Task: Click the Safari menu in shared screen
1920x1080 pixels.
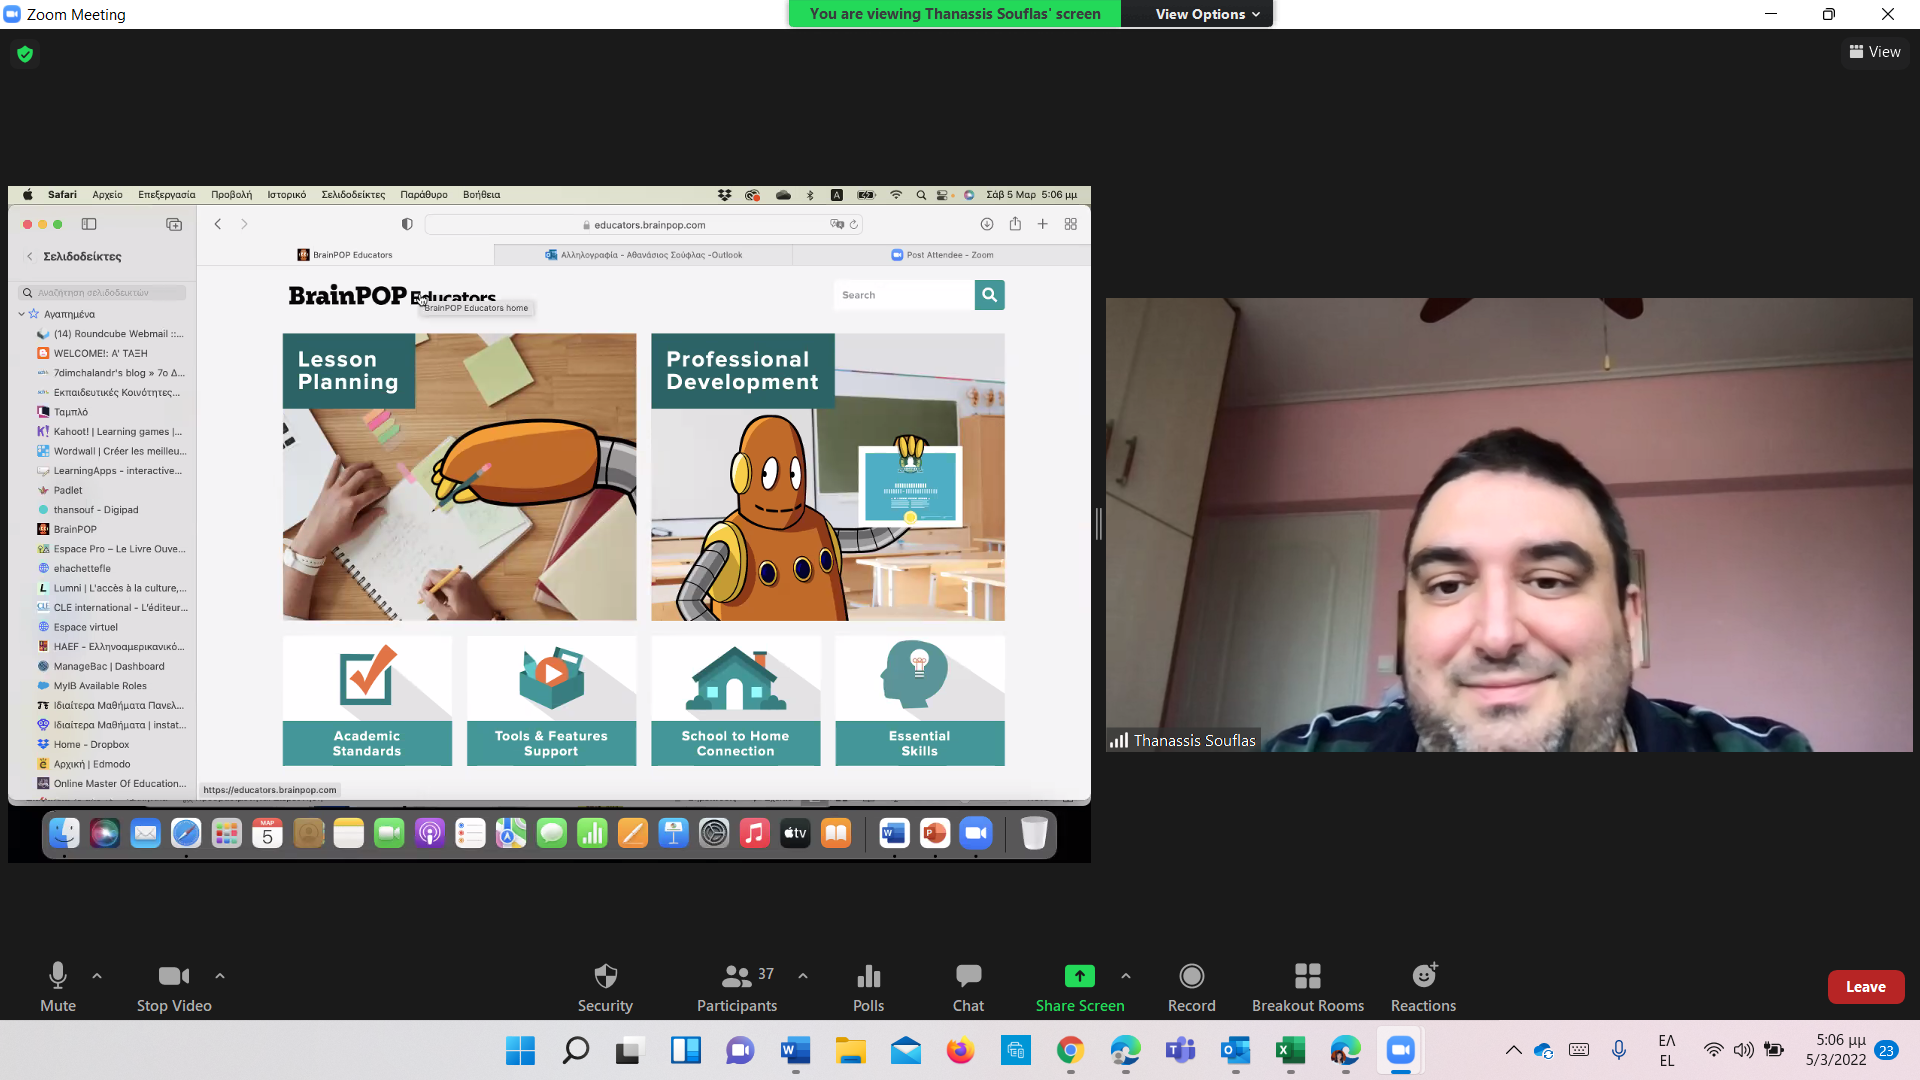Action: (x=62, y=195)
